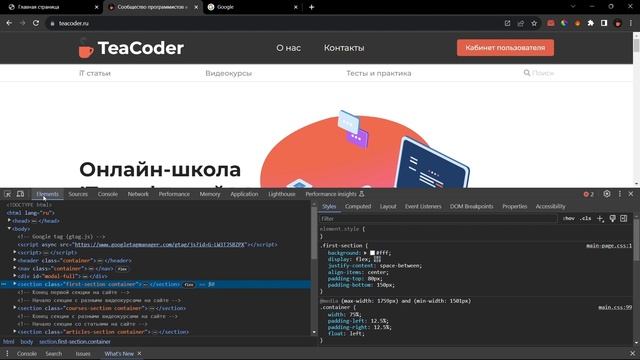
Task: Open the Тесты и практика nav link
Action: coord(379,73)
